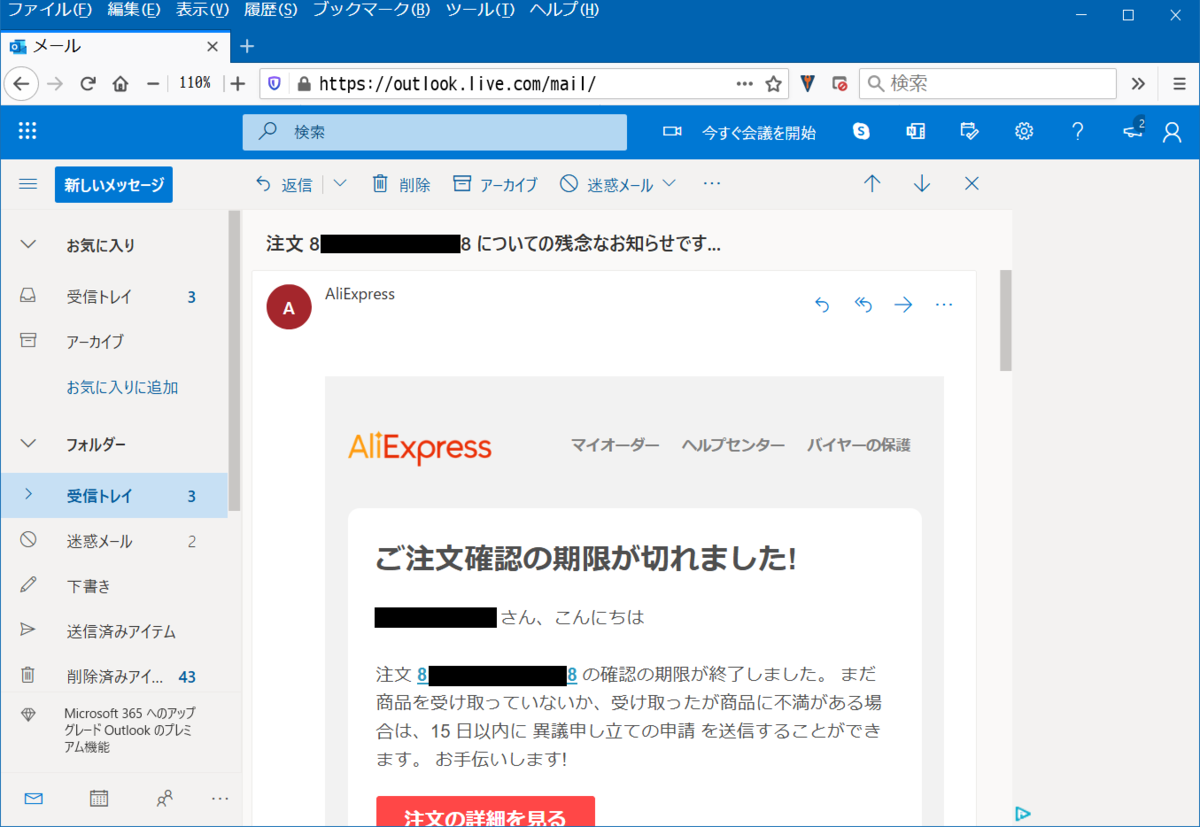Click Reply in the toolbar

click(x=284, y=184)
